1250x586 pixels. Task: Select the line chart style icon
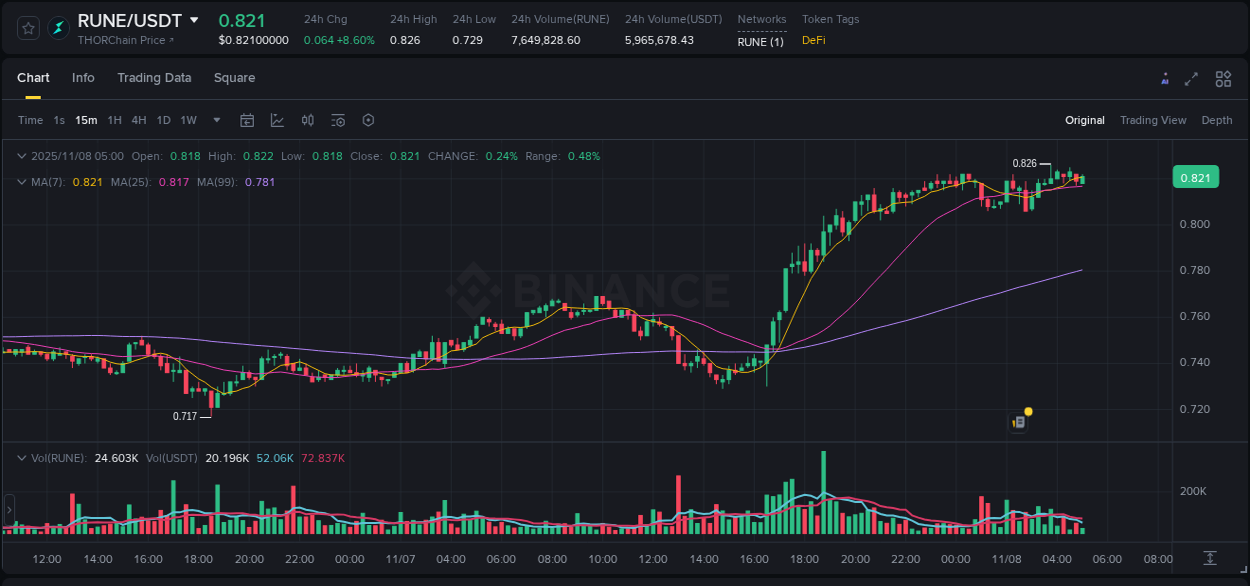(x=277, y=120)
